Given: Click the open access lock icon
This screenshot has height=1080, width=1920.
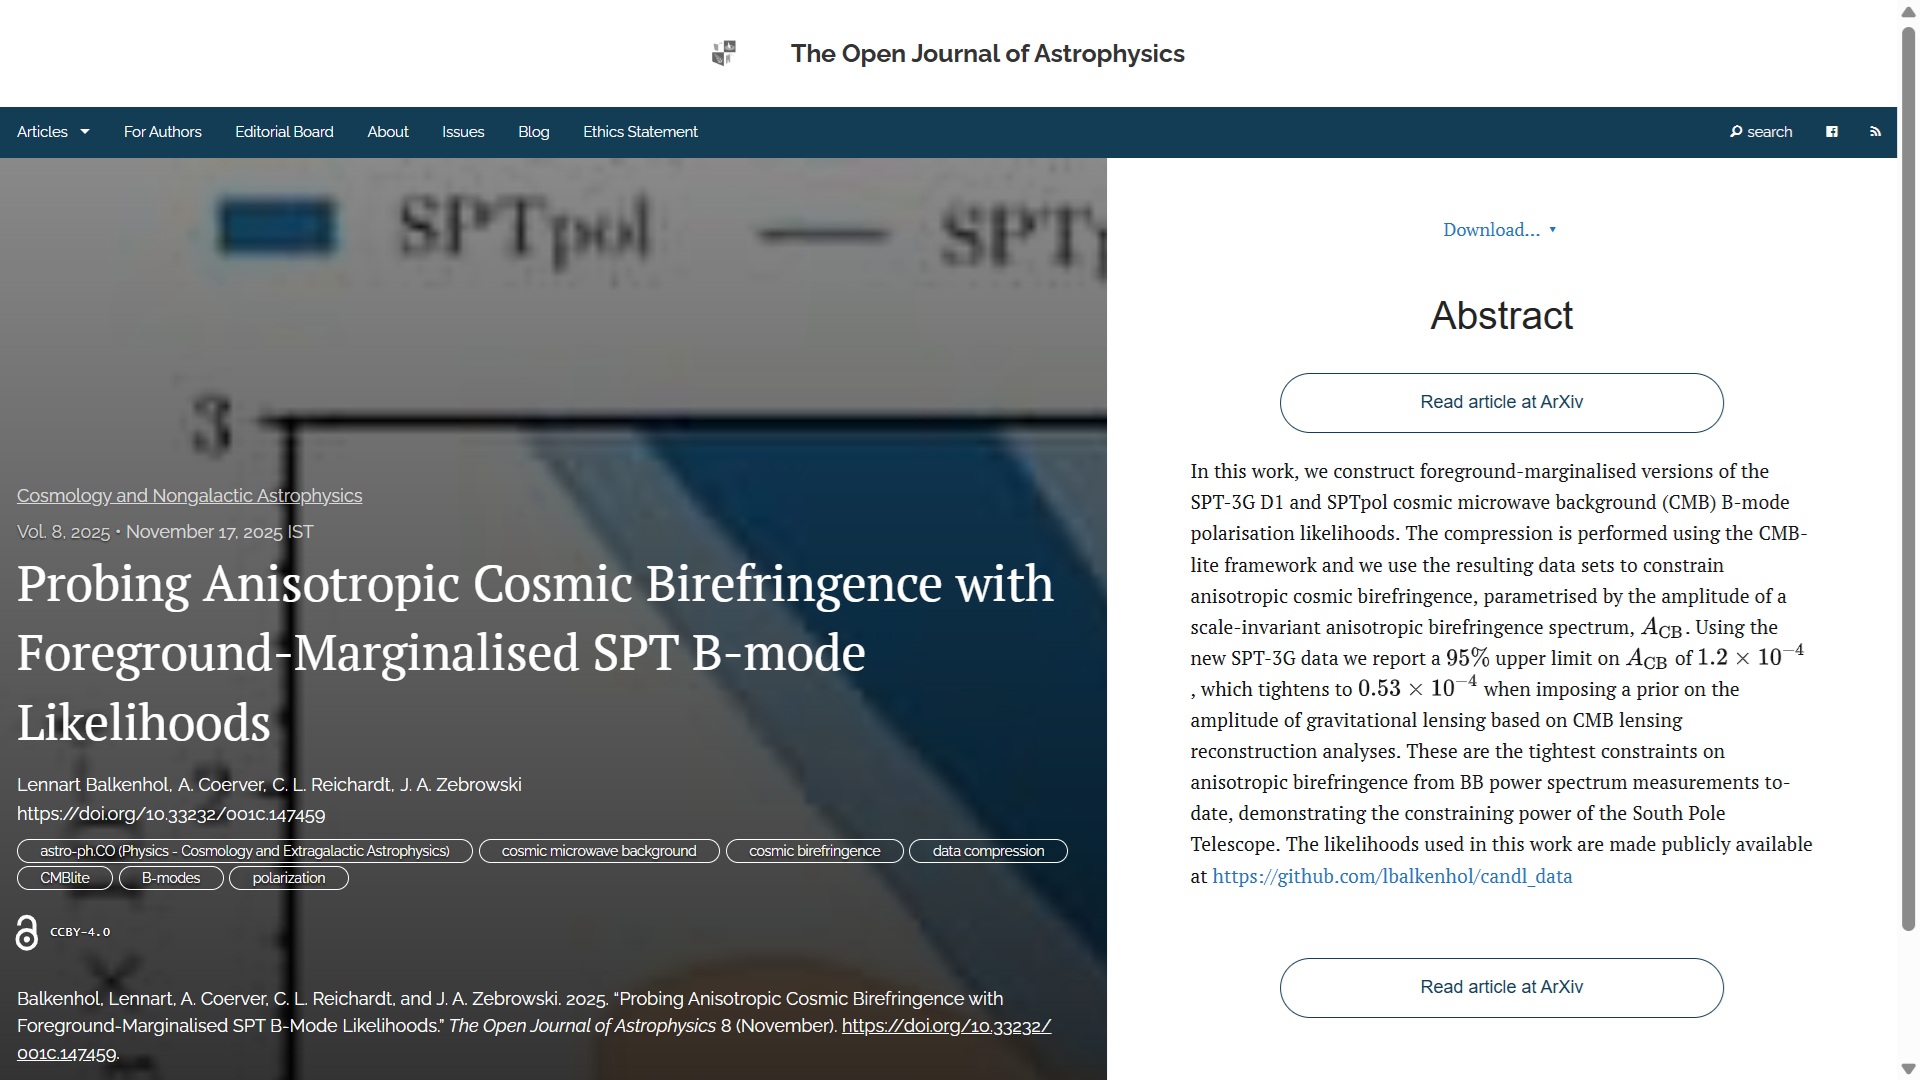Looking at the screenshot, I should (27, 932).
